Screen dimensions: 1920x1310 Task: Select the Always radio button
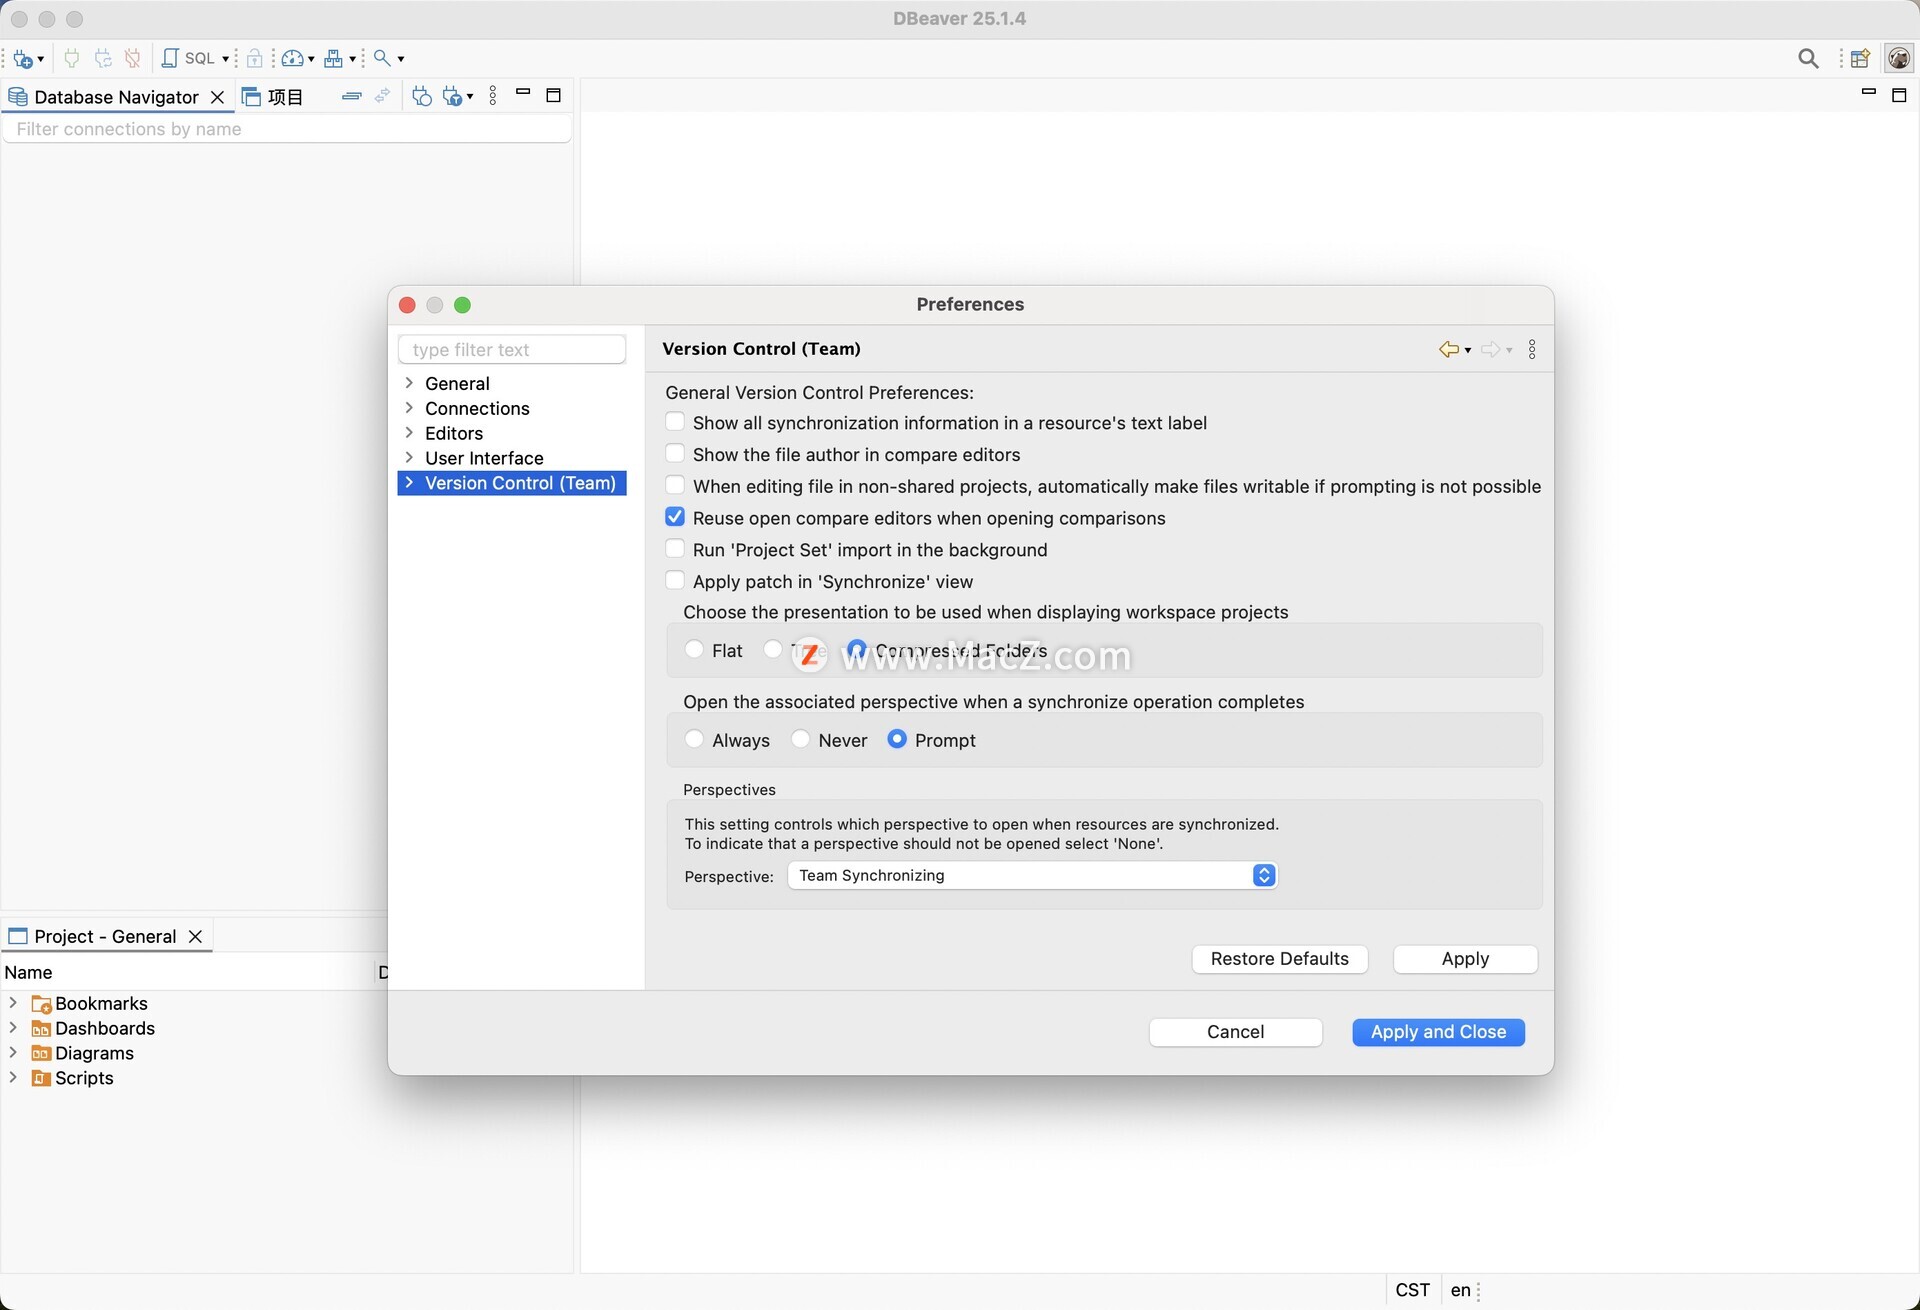pyautogui.click(x=694, y=739)
